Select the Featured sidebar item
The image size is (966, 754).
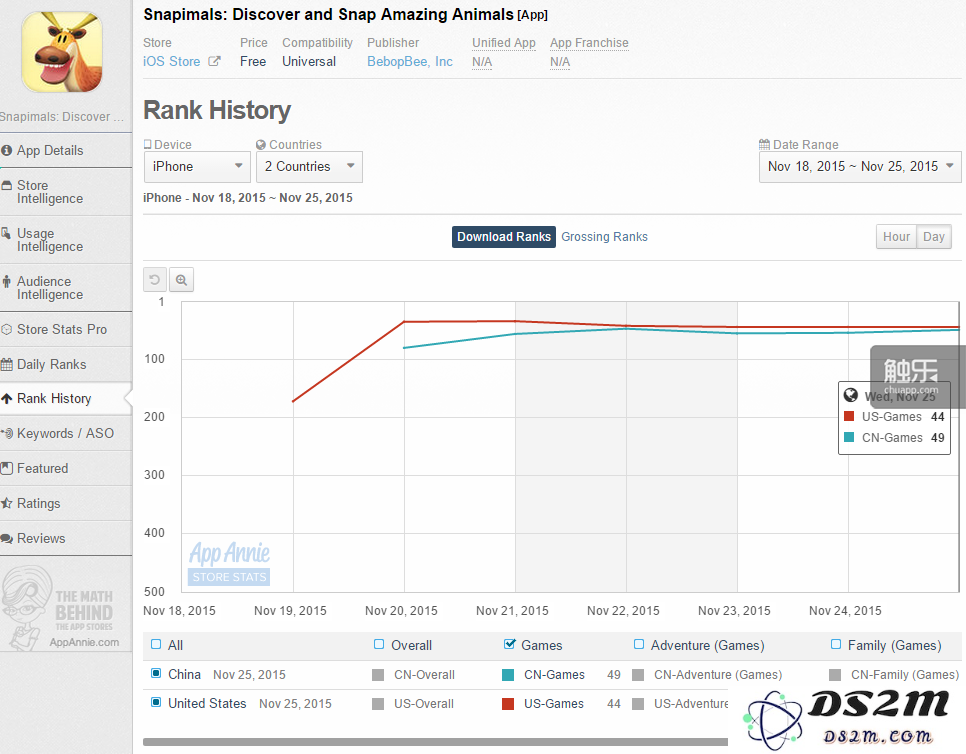pos(66,468)
